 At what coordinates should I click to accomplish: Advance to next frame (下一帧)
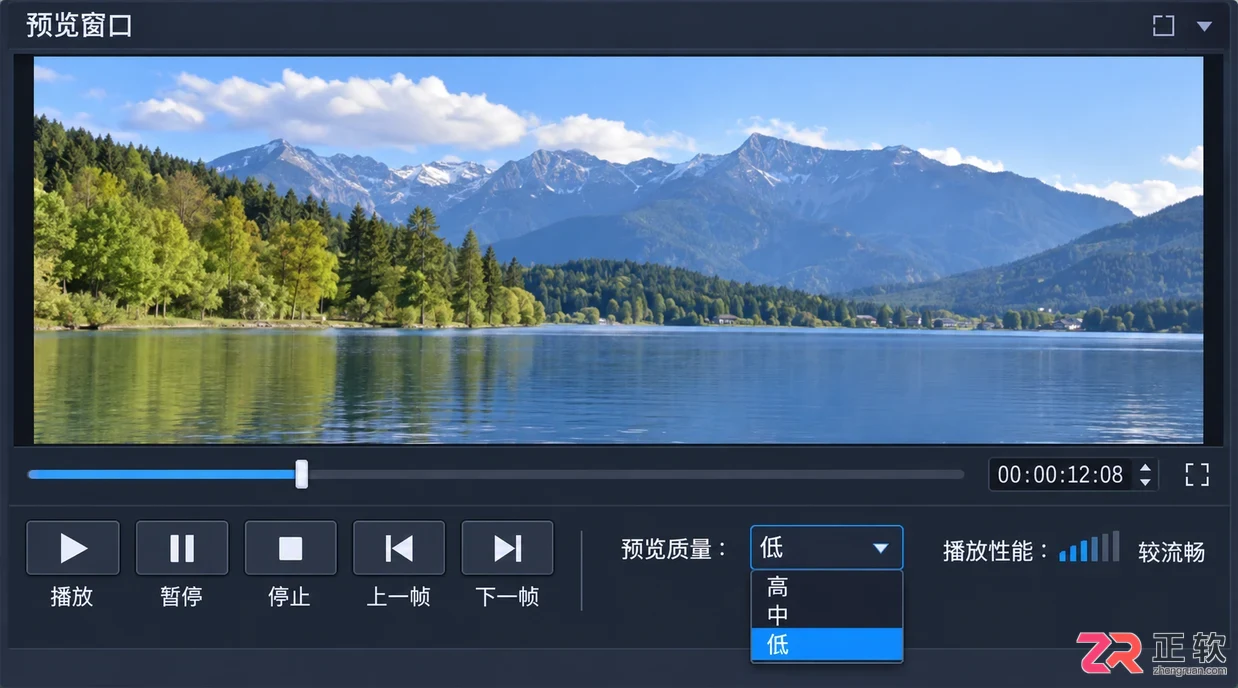click(507, 548)
